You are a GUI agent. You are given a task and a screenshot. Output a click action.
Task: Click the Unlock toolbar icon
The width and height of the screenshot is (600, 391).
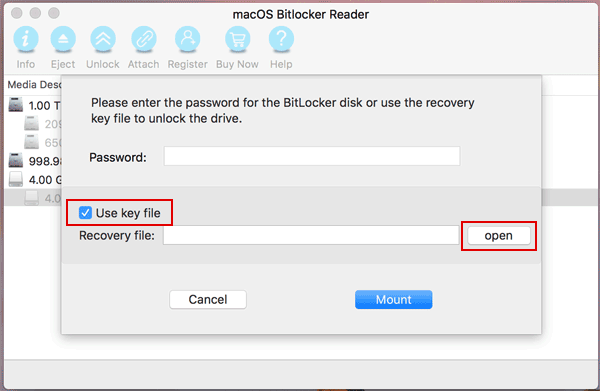(x=103, y=39)
